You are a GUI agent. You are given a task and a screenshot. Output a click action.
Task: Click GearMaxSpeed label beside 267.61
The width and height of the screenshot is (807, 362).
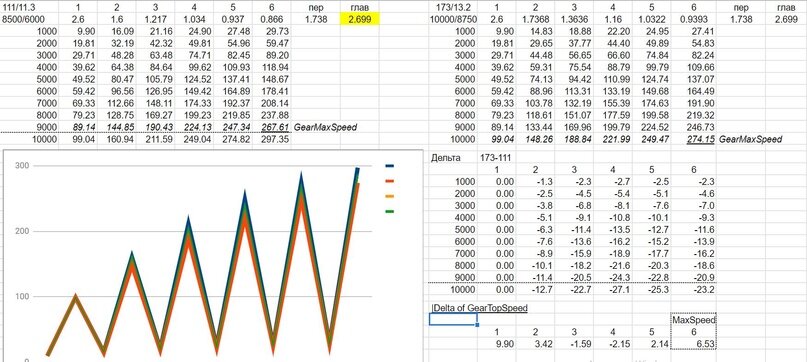coord(325,127)
